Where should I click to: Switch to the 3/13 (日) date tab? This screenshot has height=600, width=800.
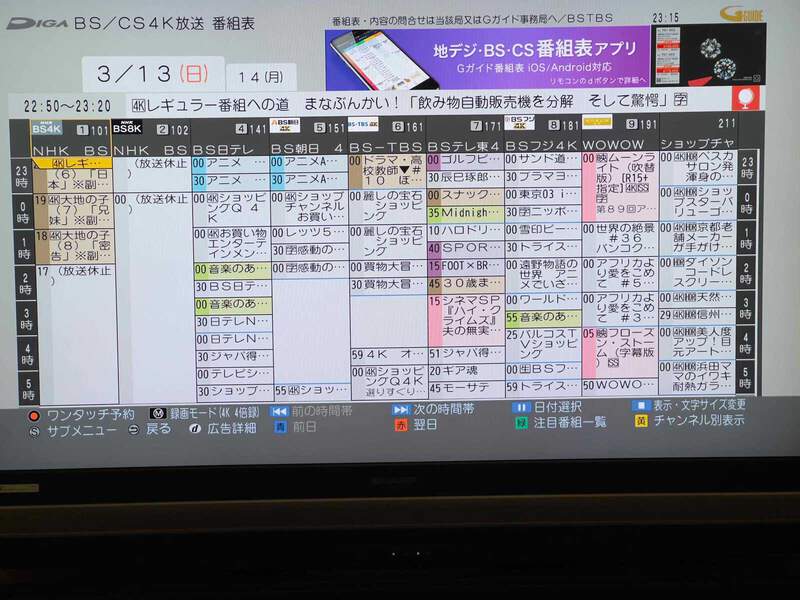click(153, 74)
